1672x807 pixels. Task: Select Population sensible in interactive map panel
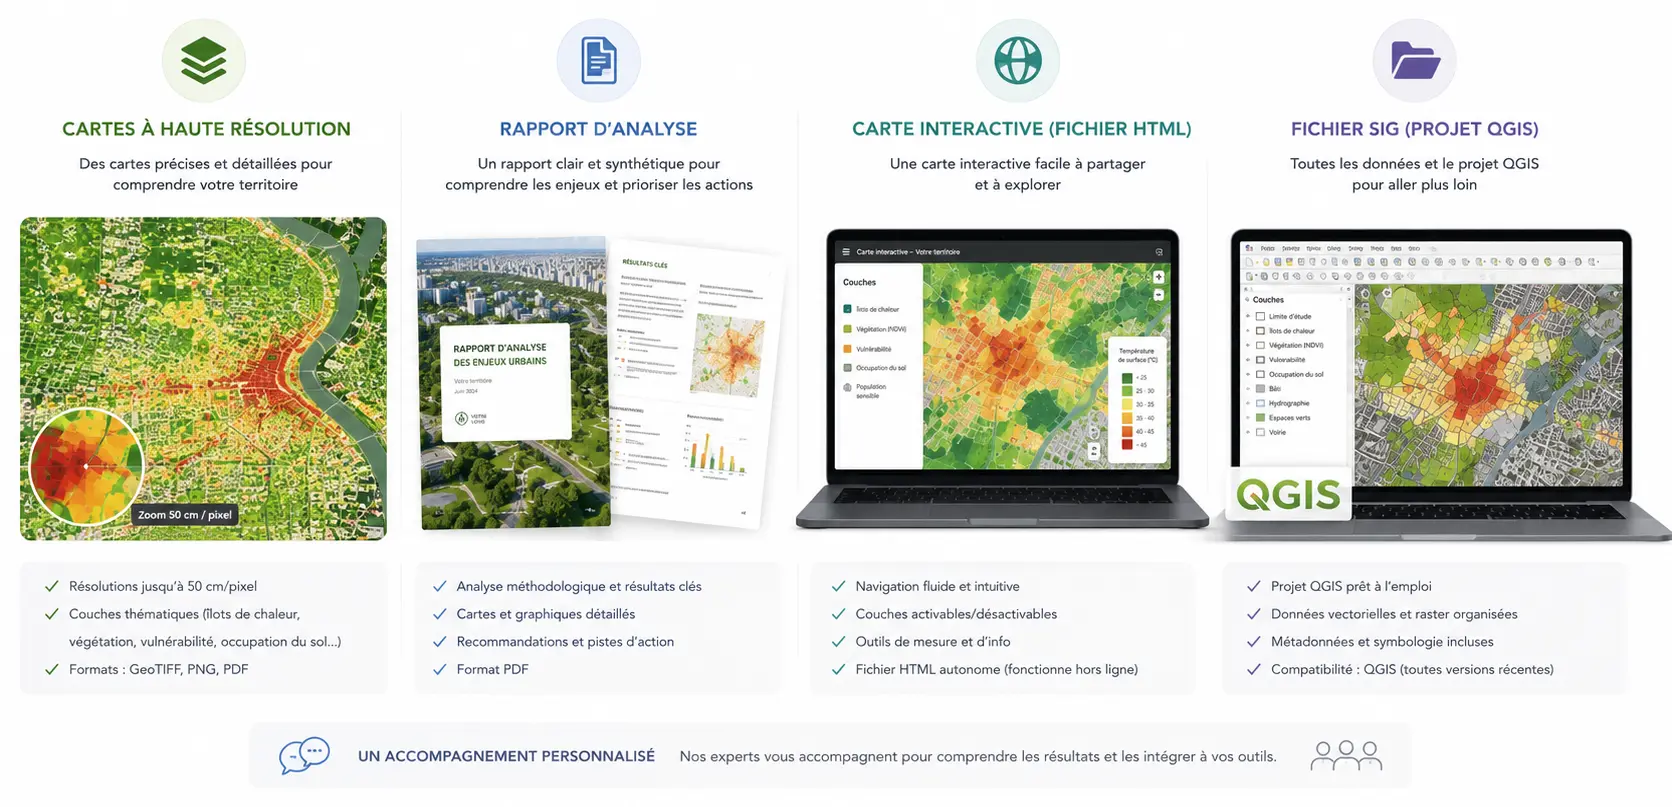point(865,391)
